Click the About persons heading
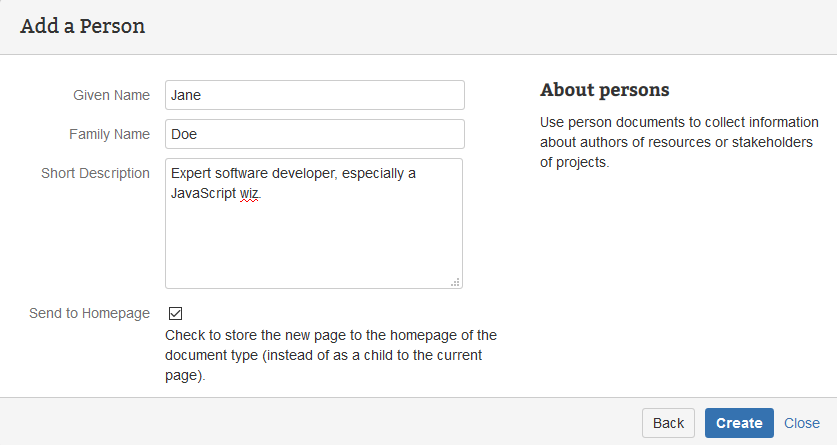 (x=604, y=90)
